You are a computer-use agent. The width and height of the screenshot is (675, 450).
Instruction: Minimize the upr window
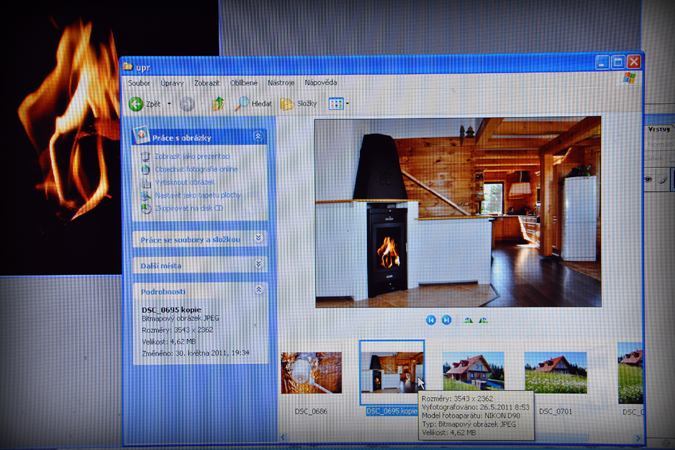pos(602,62)
